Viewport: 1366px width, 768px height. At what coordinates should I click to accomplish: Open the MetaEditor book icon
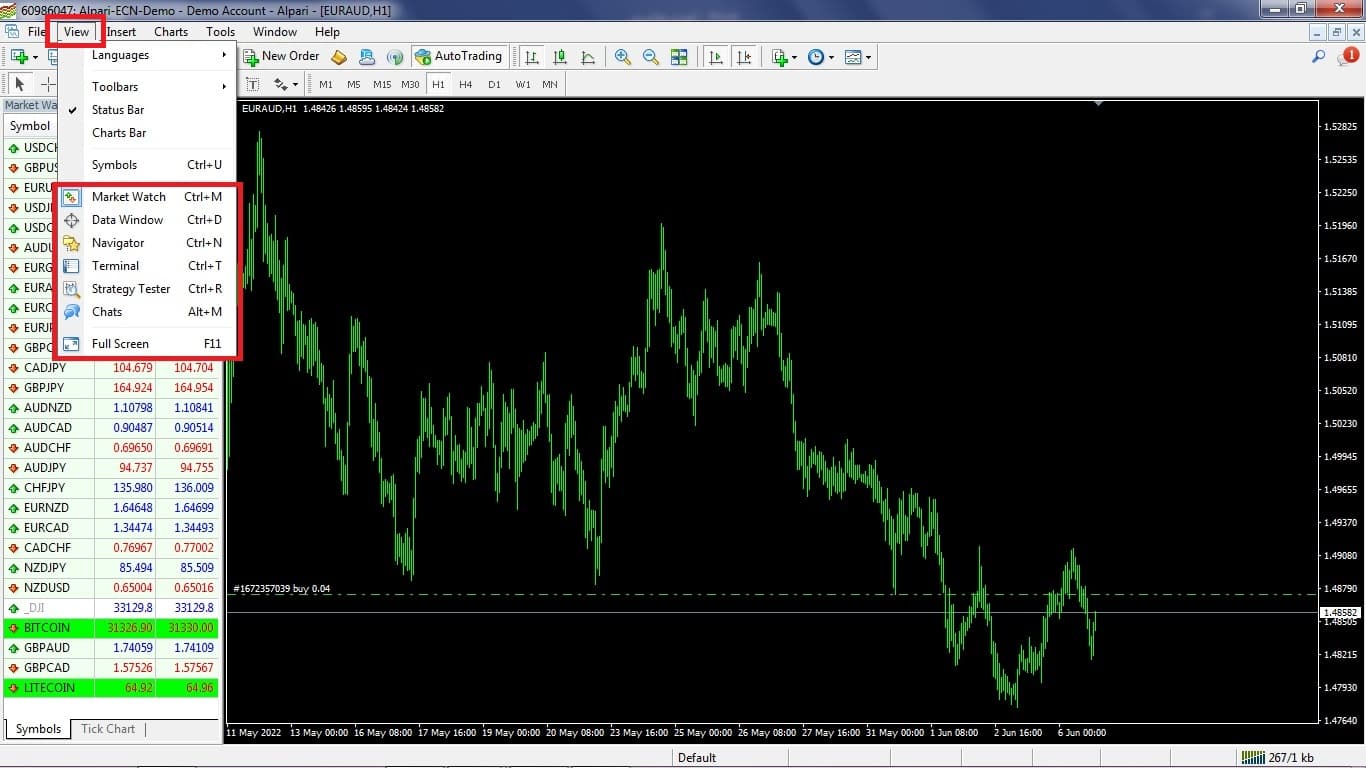(x=339, y=57)
